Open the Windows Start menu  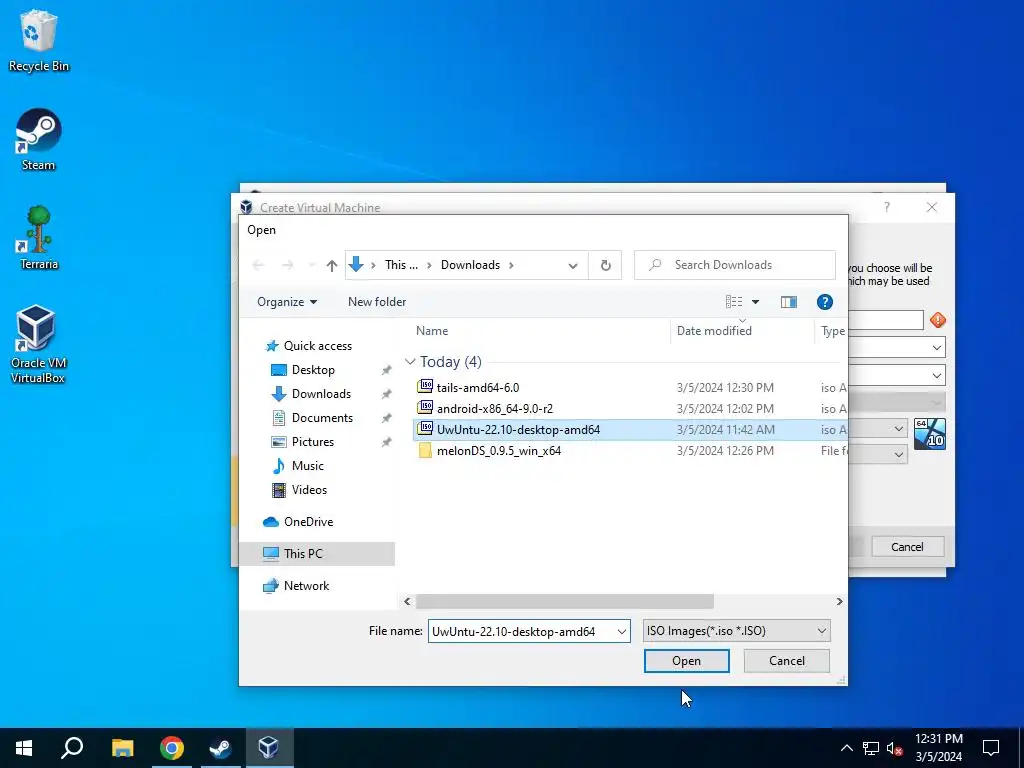(24, 748)
